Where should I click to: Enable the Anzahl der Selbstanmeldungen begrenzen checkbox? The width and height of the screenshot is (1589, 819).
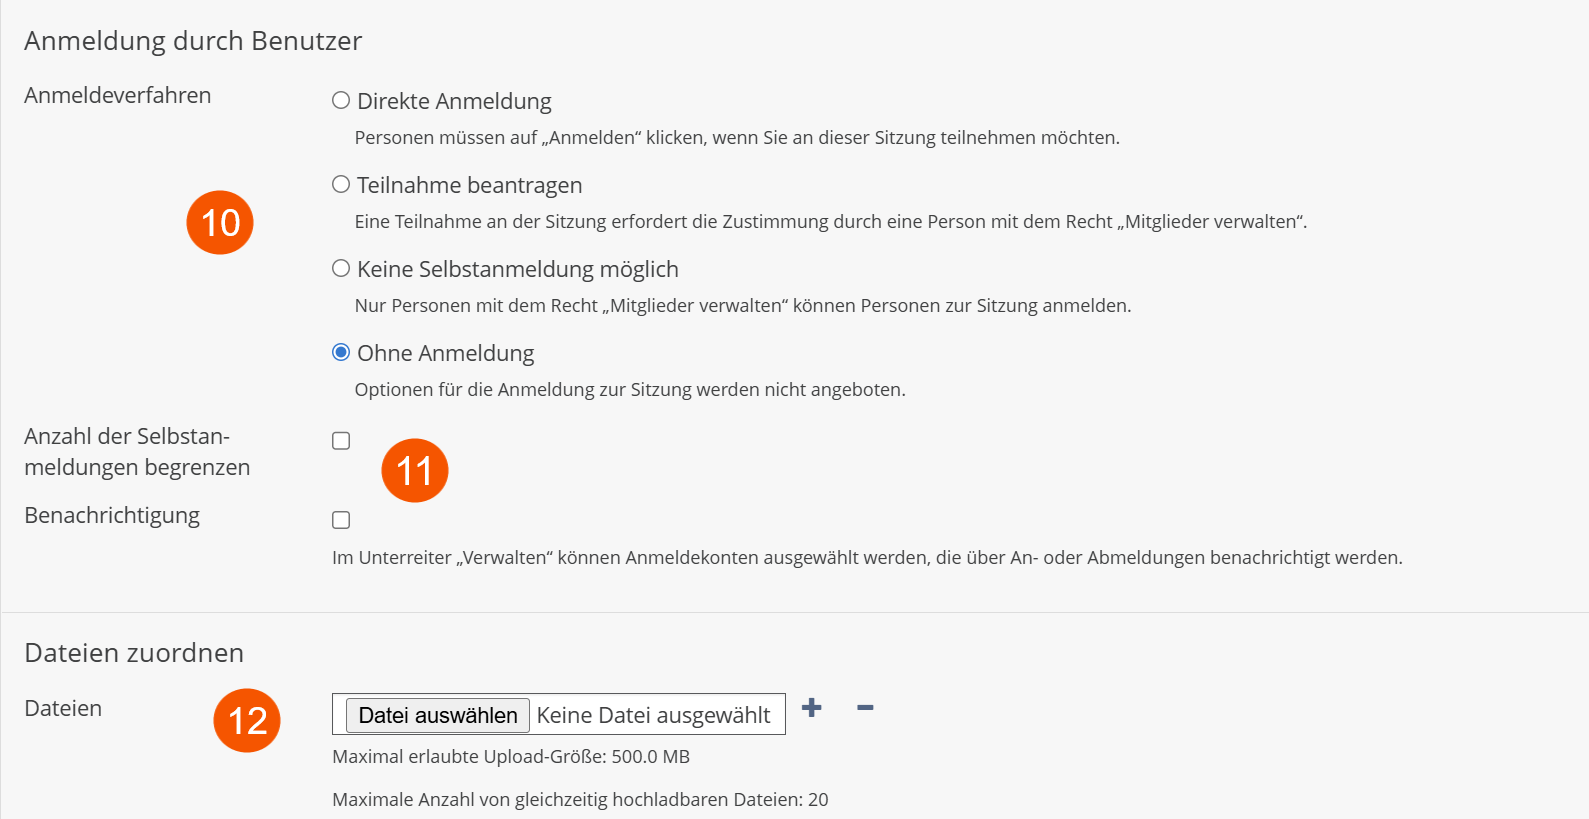click(x=341, y=441)
